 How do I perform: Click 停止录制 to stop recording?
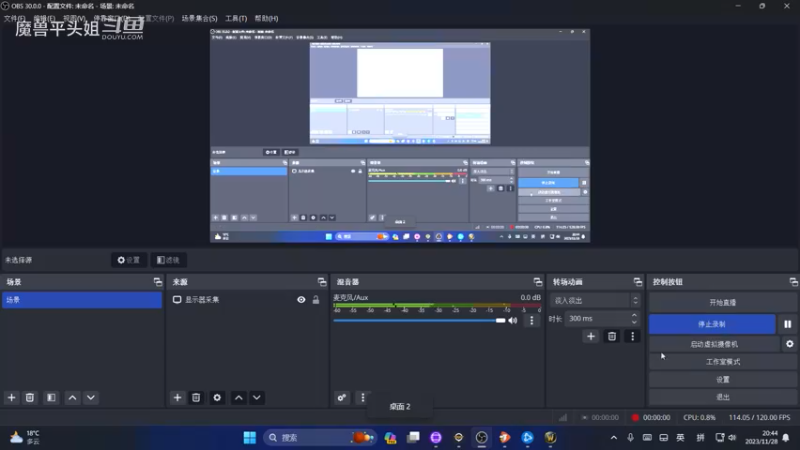coord(712,324)
